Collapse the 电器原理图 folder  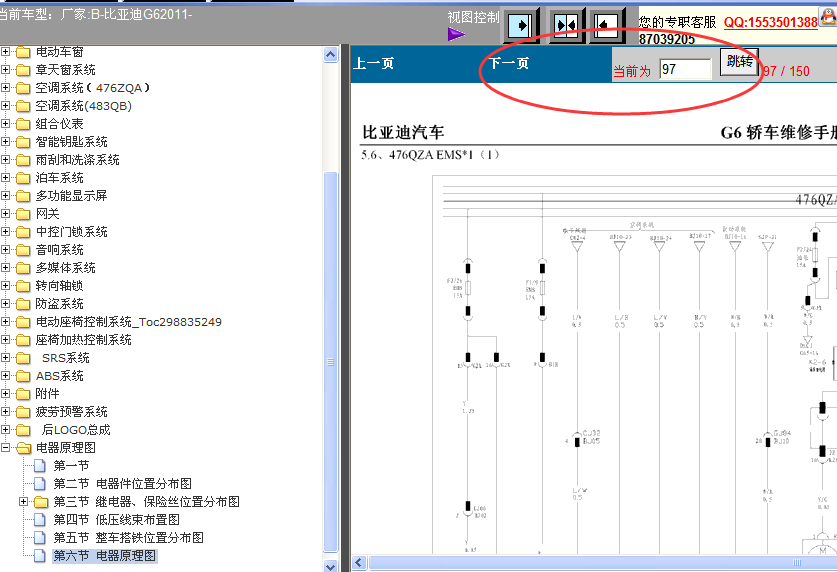point(5,448)
